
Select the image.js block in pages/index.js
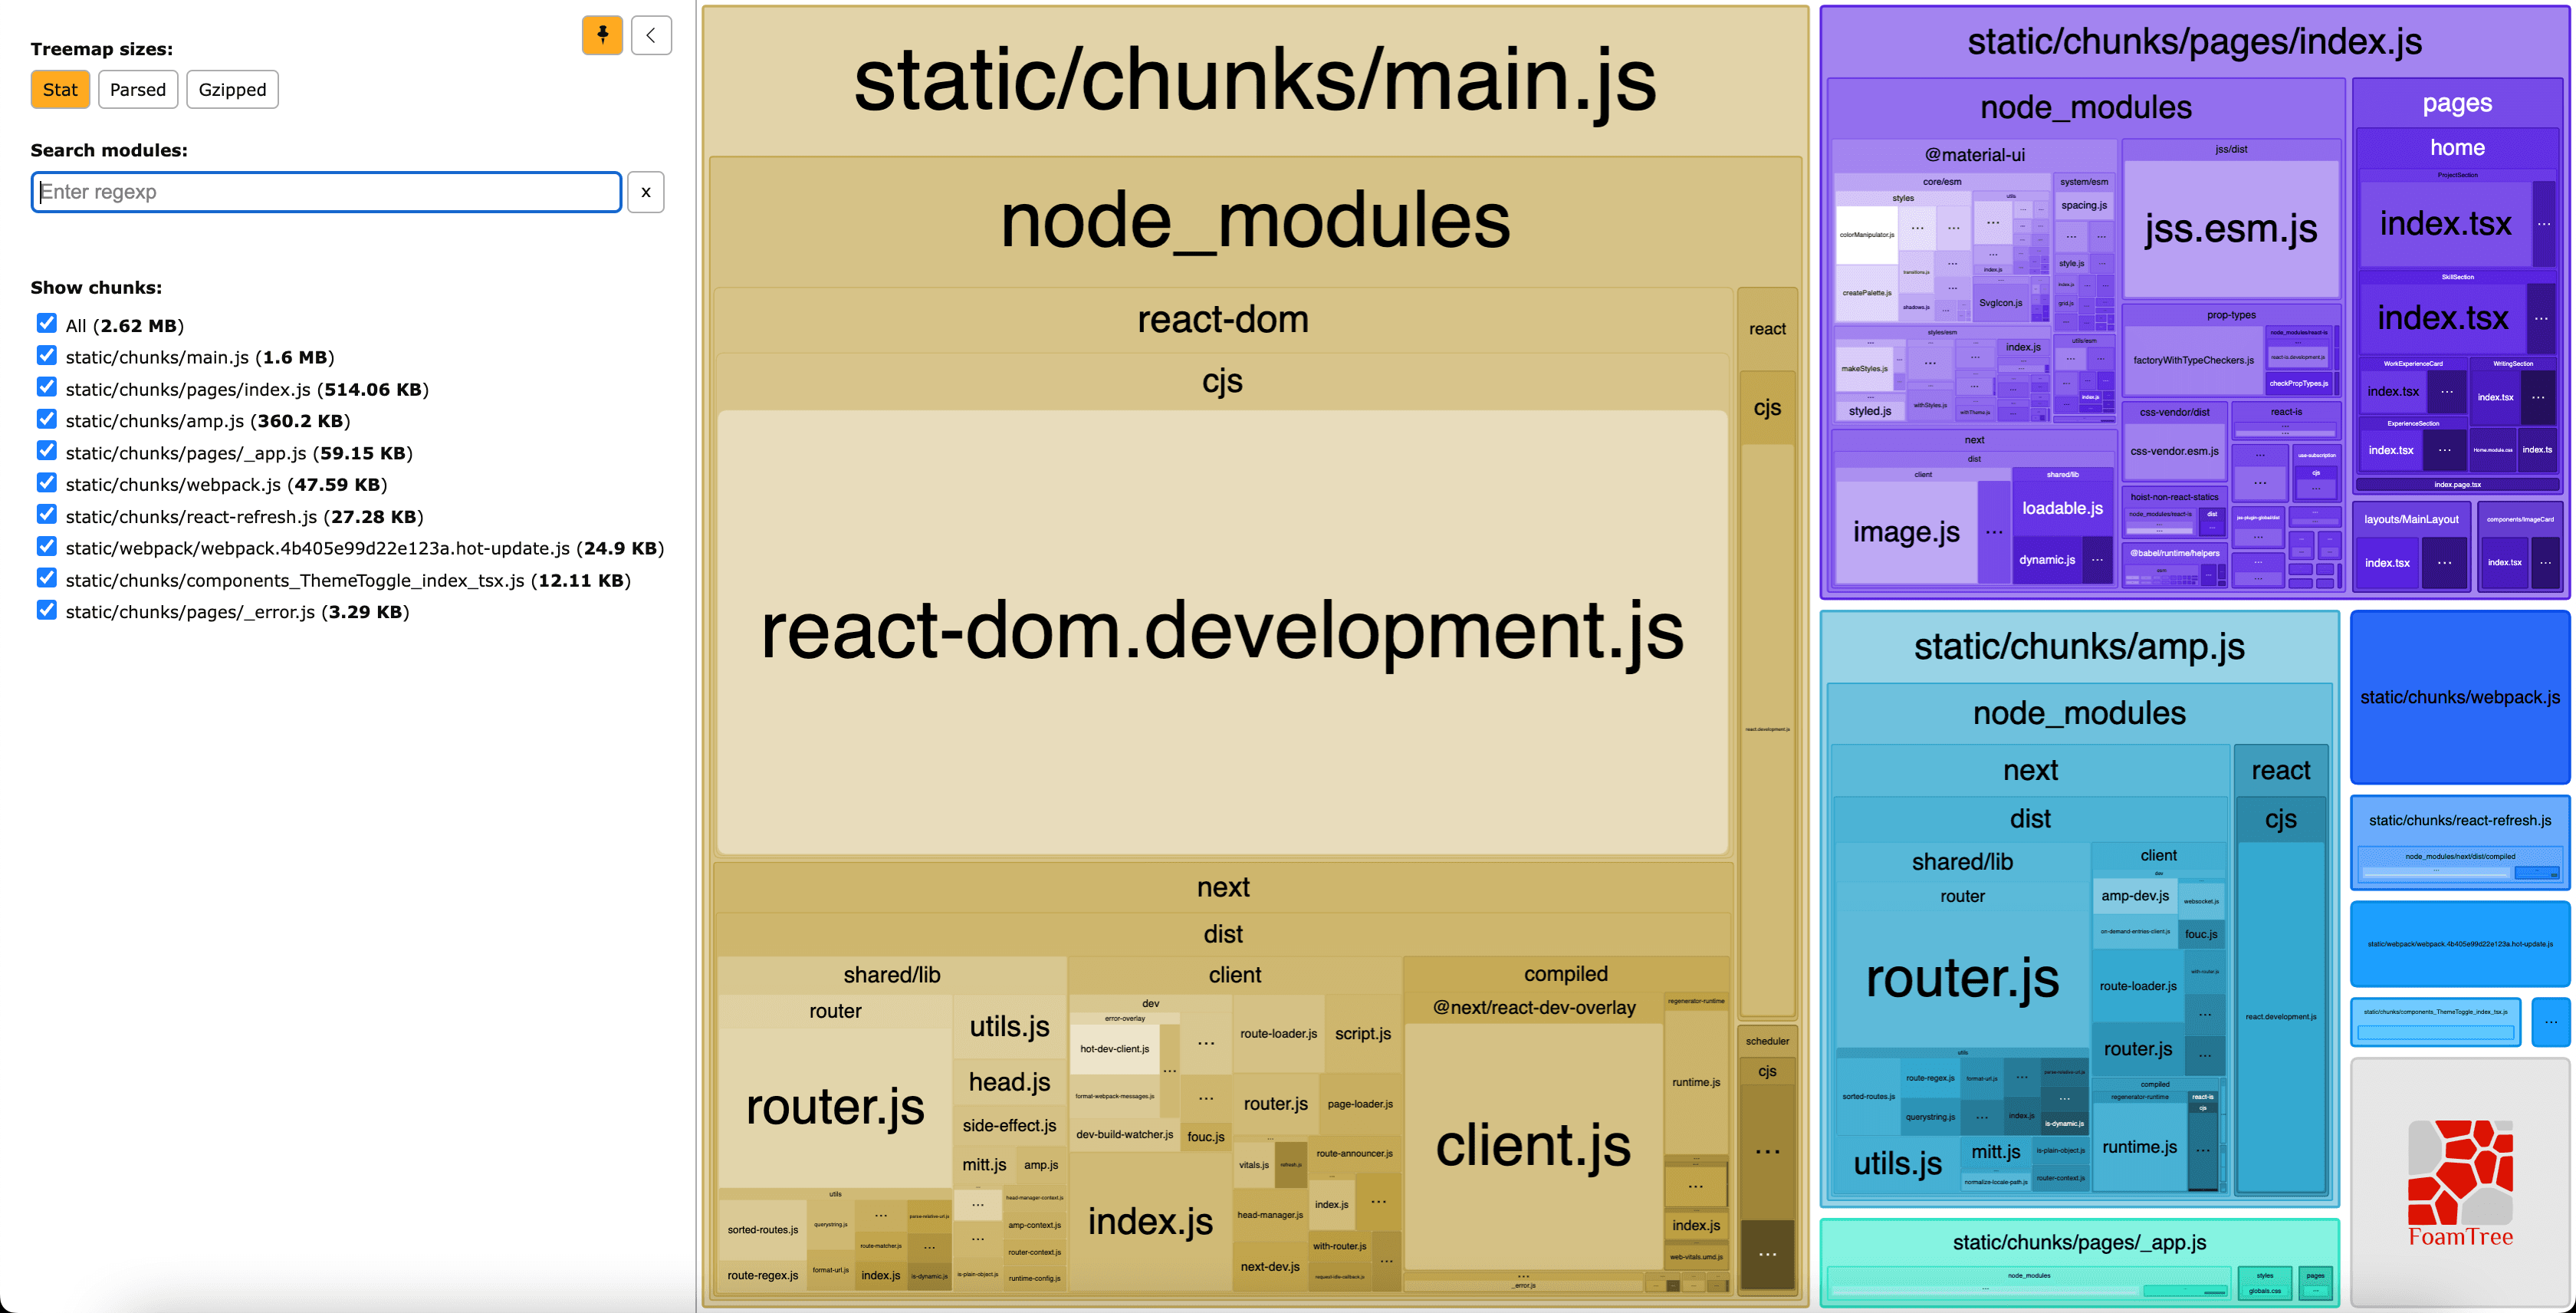tap(1905, 532)
